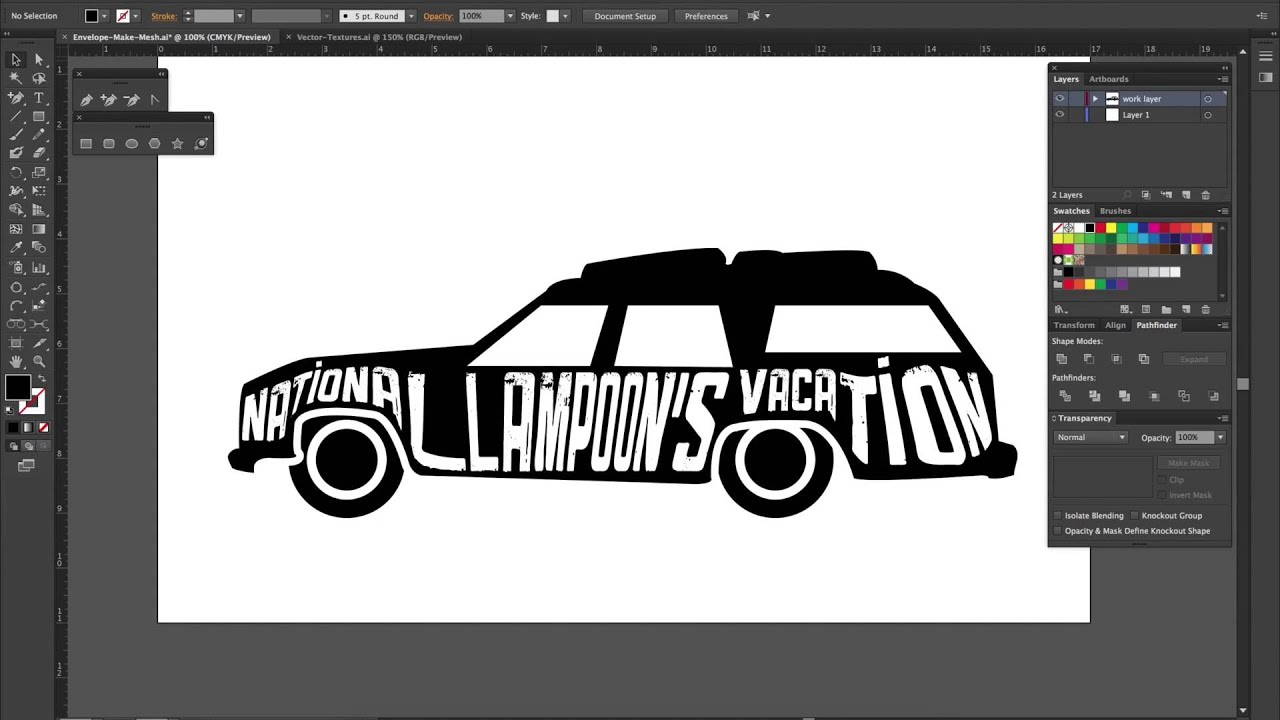Click the orange Opacity label in control bar
The height and width of the screenshot is (720, 1280).
tap(438, 16)
